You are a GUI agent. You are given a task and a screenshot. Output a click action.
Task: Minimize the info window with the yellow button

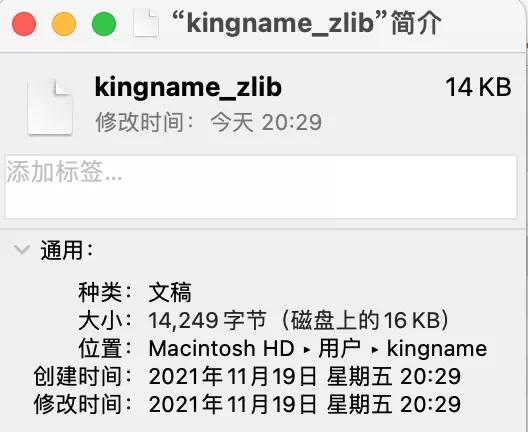(64, 24)
